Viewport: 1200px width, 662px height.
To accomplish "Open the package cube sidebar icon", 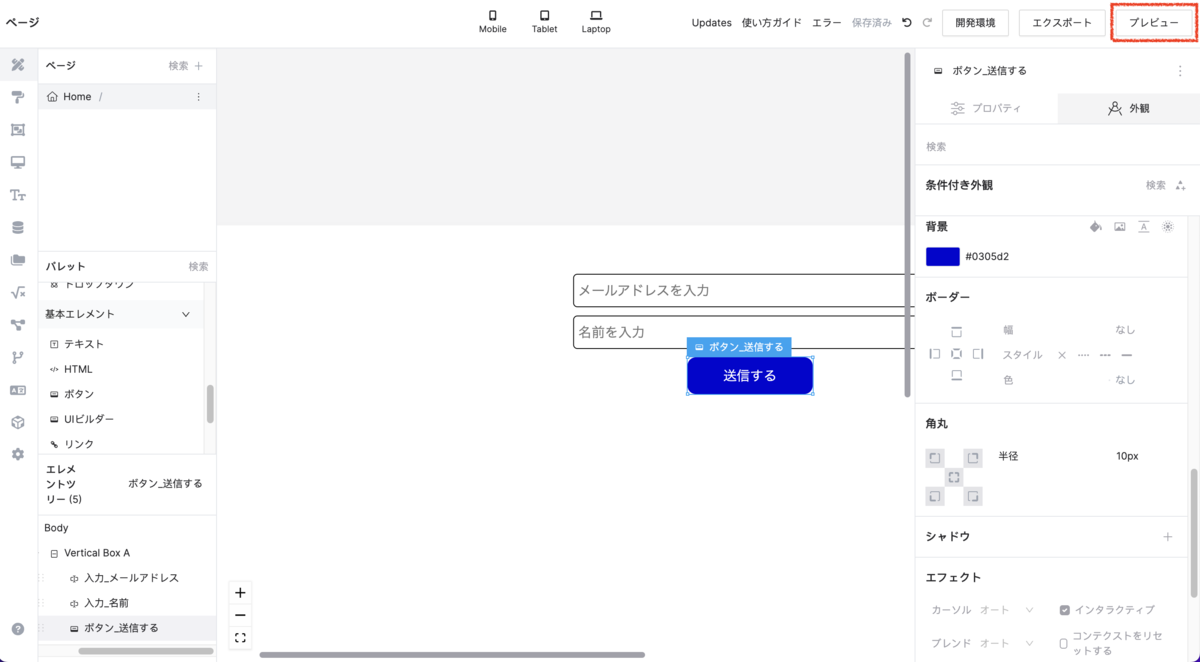I will pyautogui.click(x=18, y=422).
